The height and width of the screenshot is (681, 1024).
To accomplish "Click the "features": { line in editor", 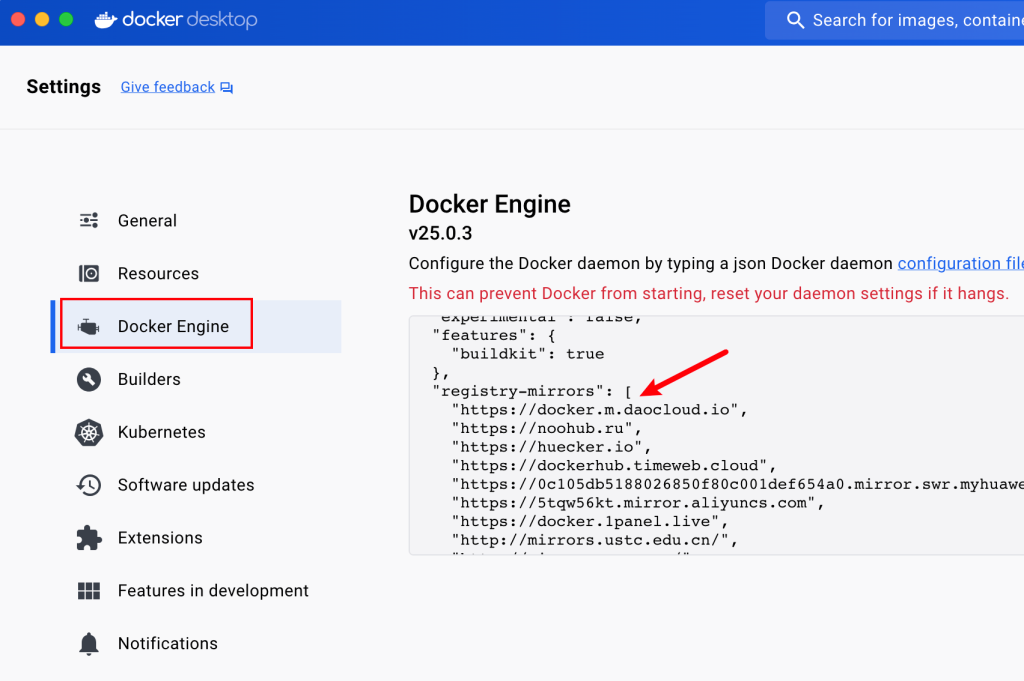I will (x=494, y=336).
